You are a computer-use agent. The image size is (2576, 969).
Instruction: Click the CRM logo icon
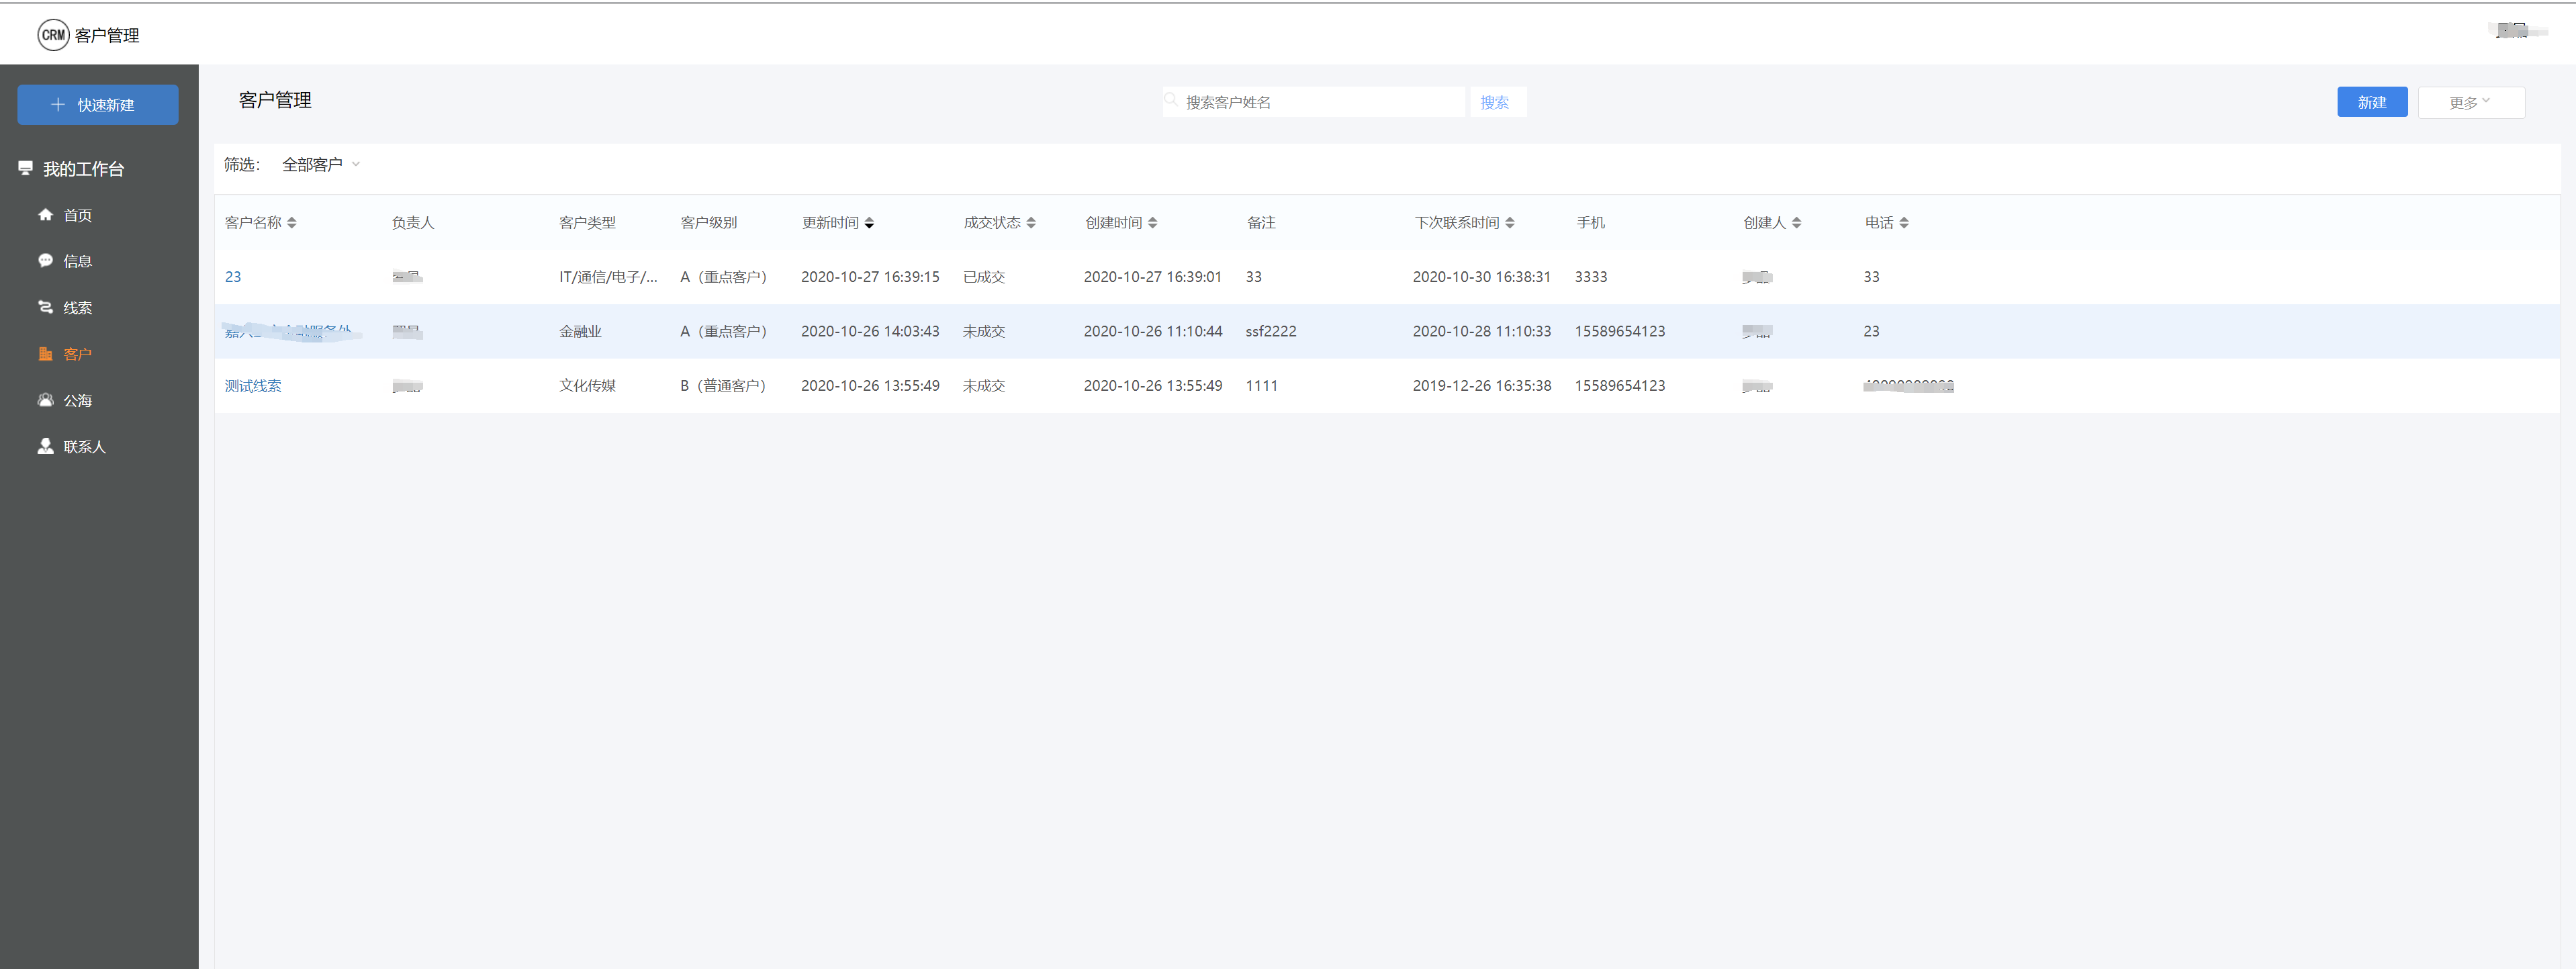53,35
